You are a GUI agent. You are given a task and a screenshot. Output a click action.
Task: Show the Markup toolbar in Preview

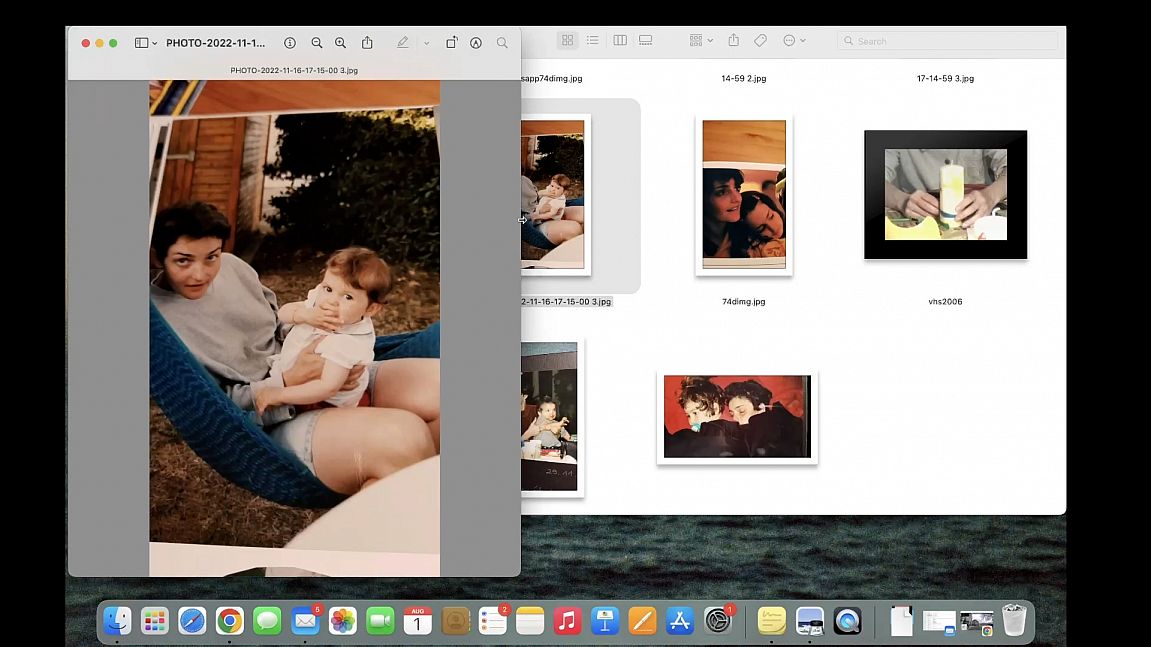(476, 43)
